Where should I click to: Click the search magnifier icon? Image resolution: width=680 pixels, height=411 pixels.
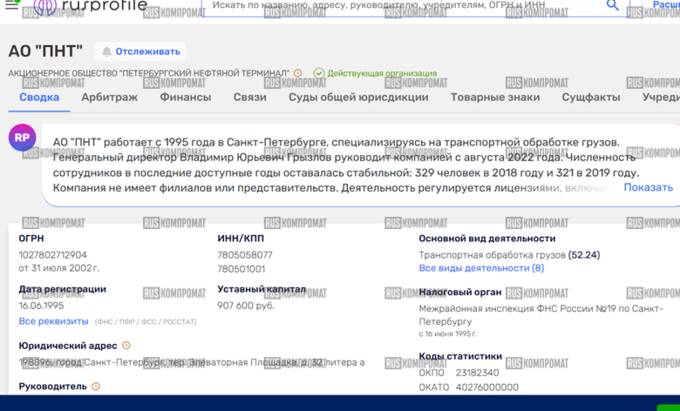612,5
